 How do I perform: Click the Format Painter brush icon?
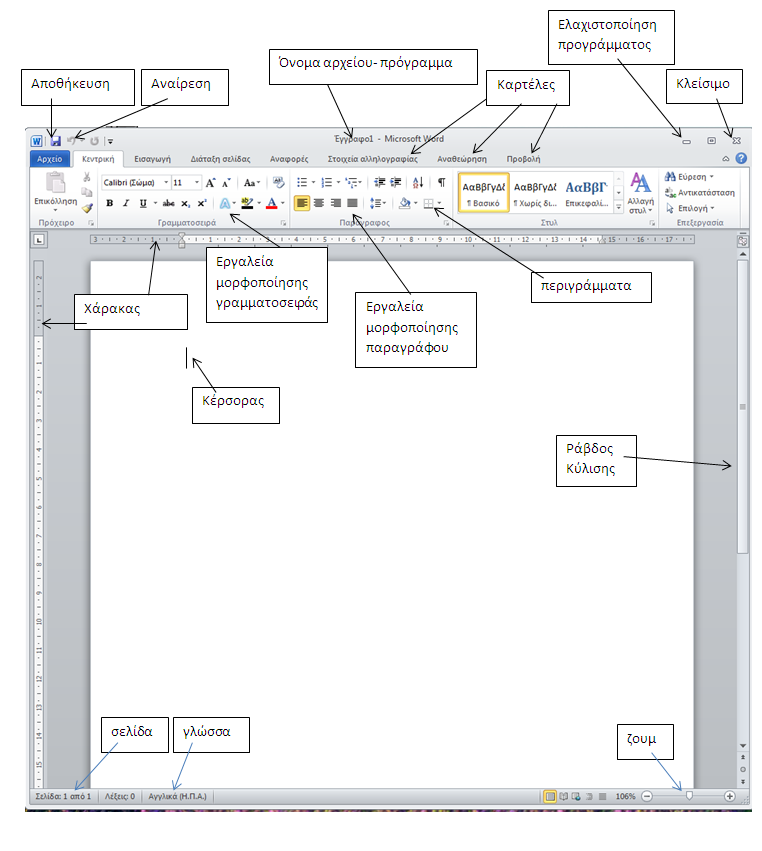87,208
